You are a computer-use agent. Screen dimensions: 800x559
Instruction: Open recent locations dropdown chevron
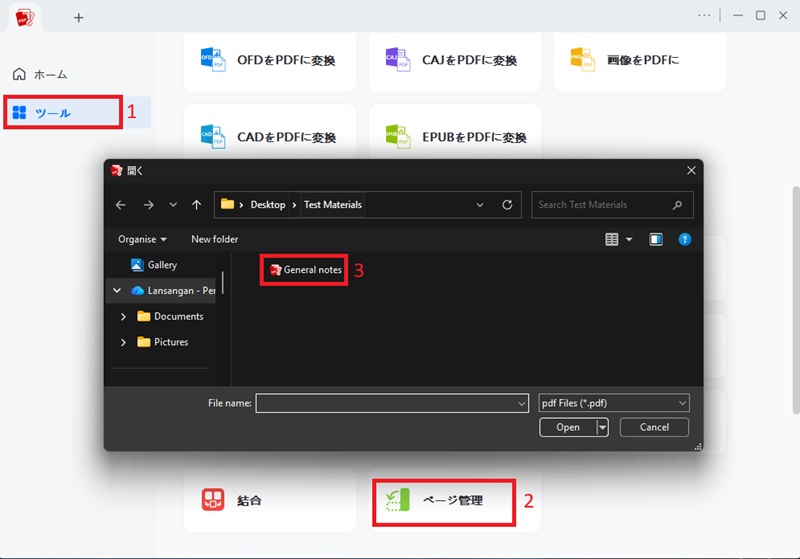coord(173,205)
